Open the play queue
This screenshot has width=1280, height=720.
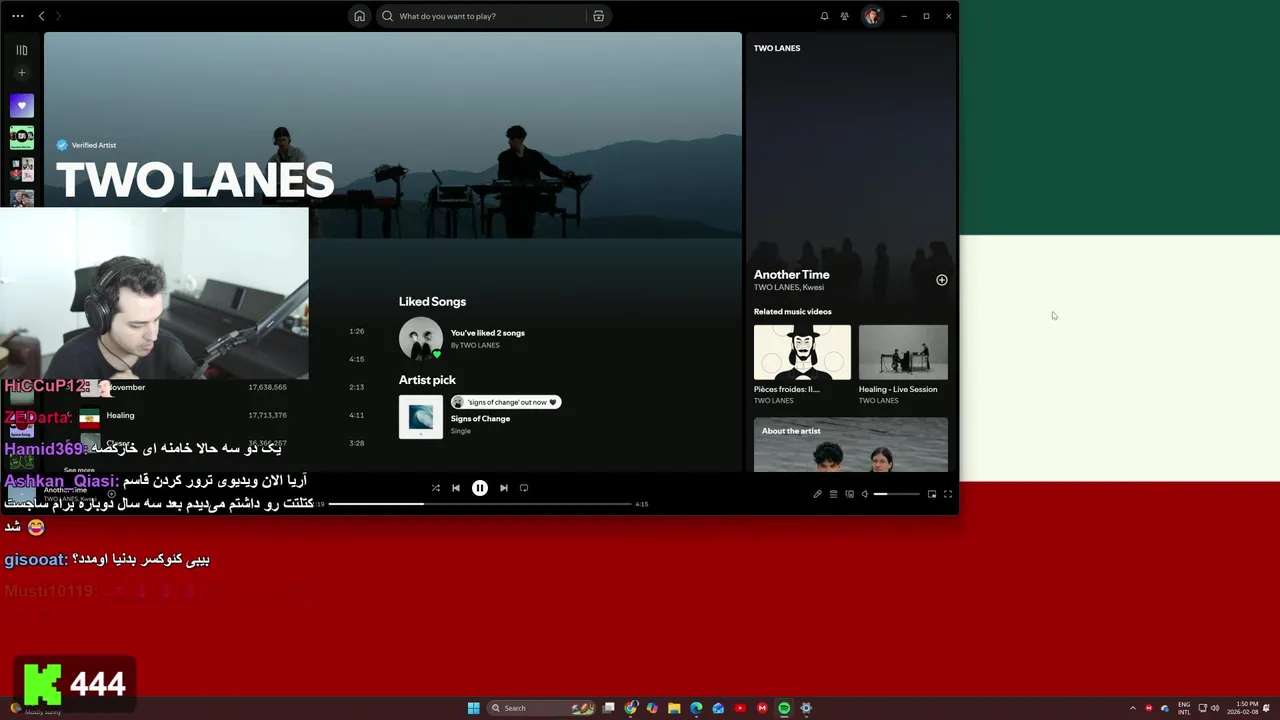833,494
